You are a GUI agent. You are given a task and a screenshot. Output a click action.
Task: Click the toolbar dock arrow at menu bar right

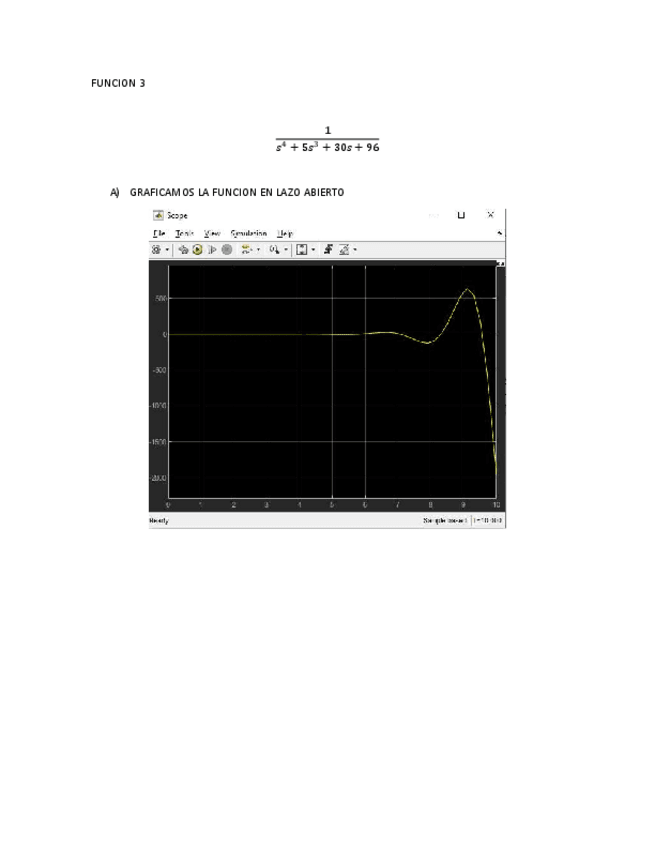(x=500, y=233)
